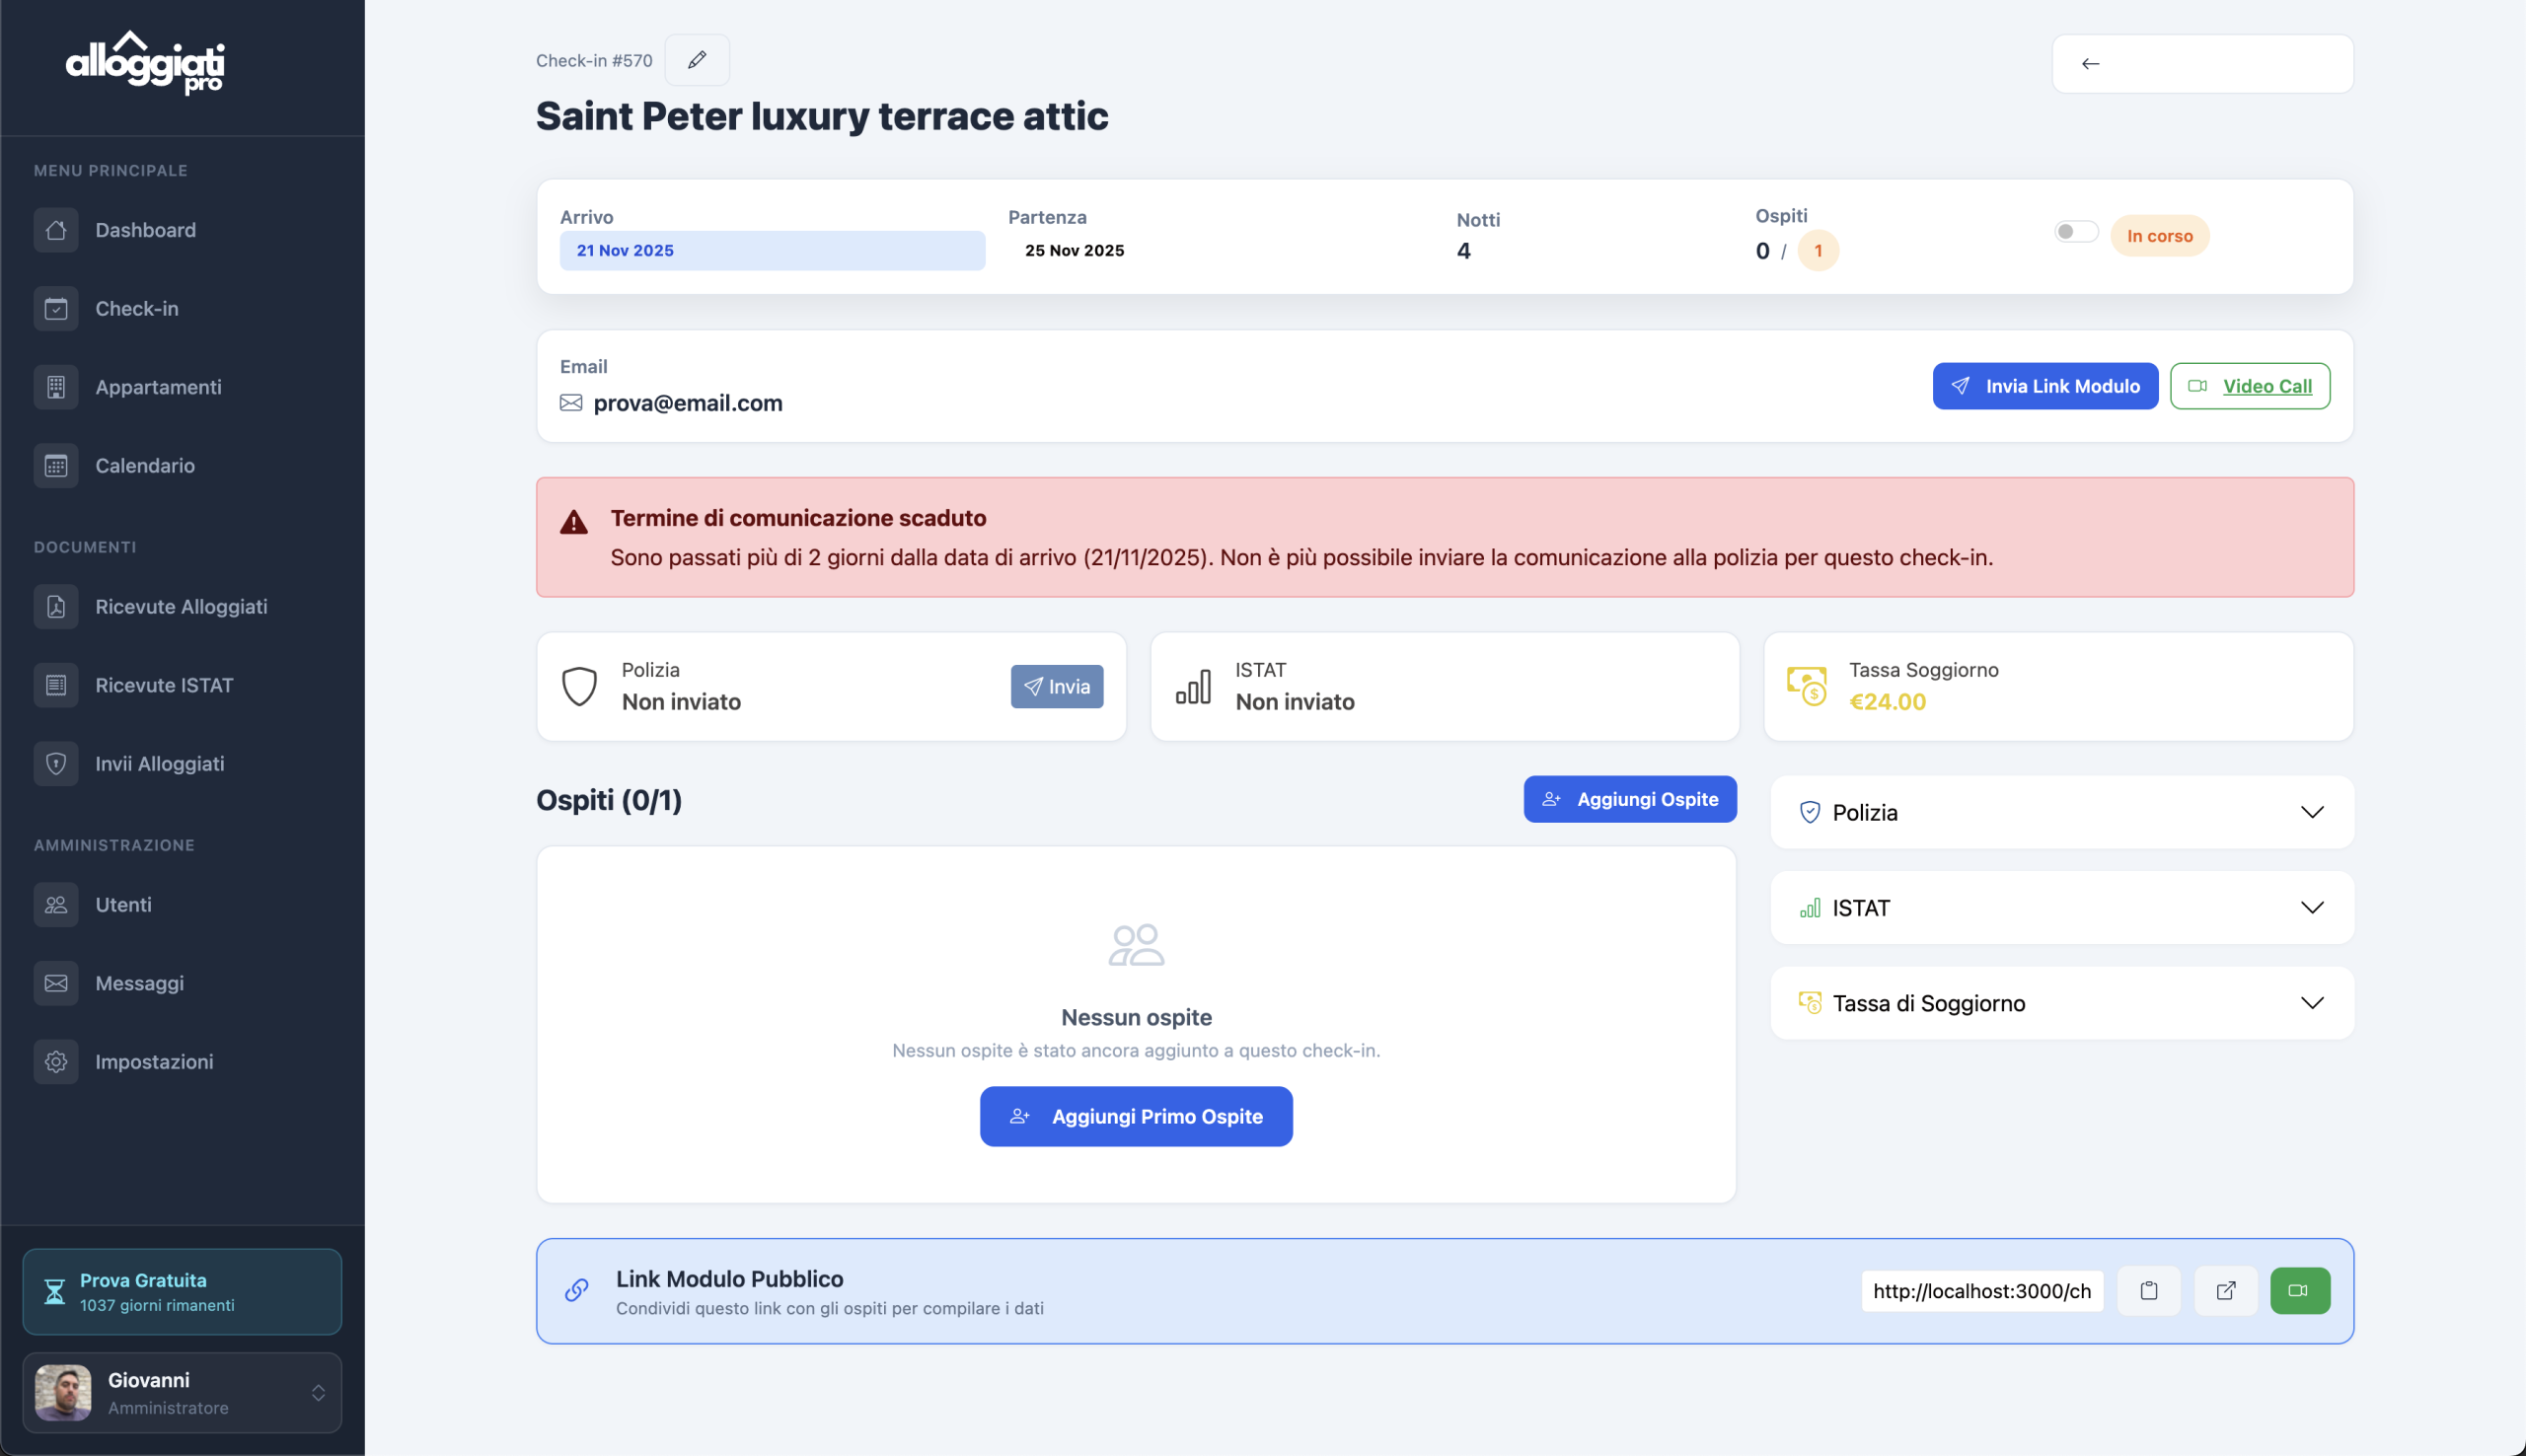Expand the Polizia accordion panel
This screenshot has height=1456, width=2526.
[x=2061, y=812]
